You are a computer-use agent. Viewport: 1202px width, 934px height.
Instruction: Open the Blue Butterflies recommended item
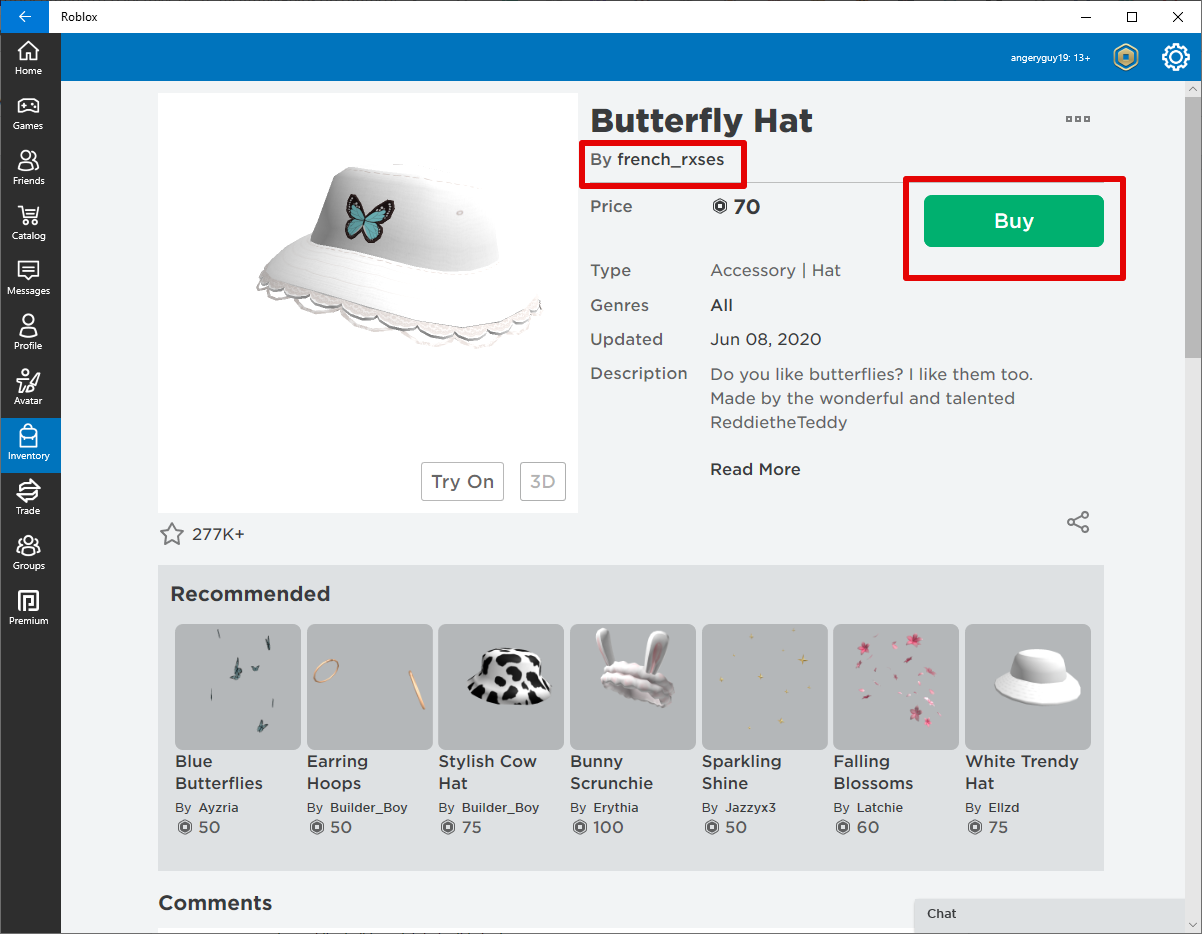tap(238, 687)
